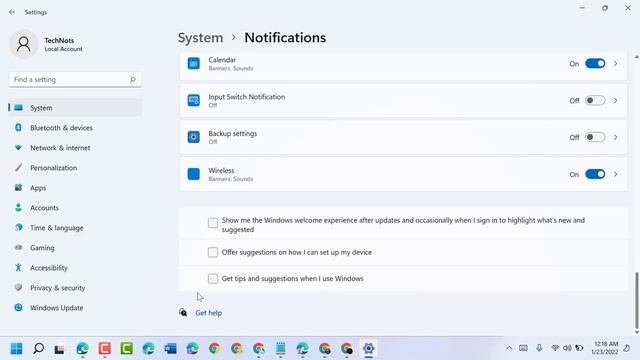
Task: Open Time & language settings
Action: click(x=75, y=228)
